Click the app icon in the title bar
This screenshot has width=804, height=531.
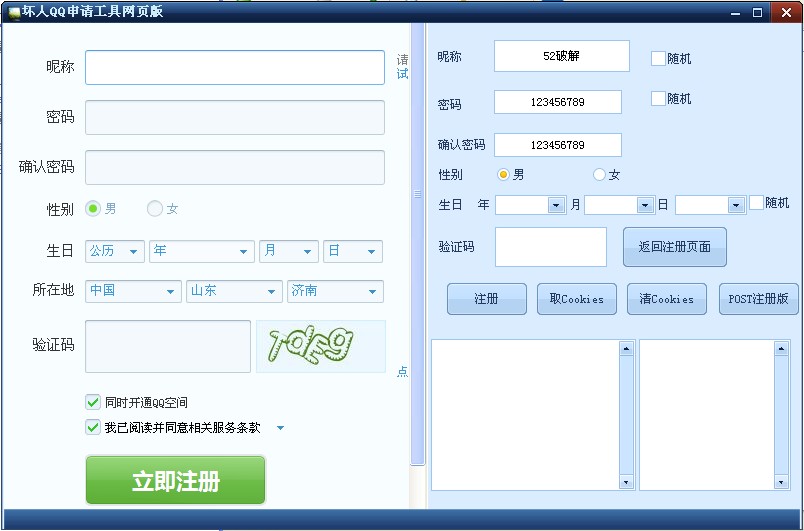14,12
